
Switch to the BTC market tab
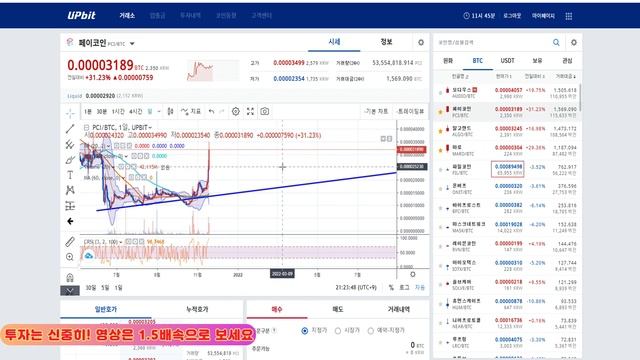pos(478,60)
